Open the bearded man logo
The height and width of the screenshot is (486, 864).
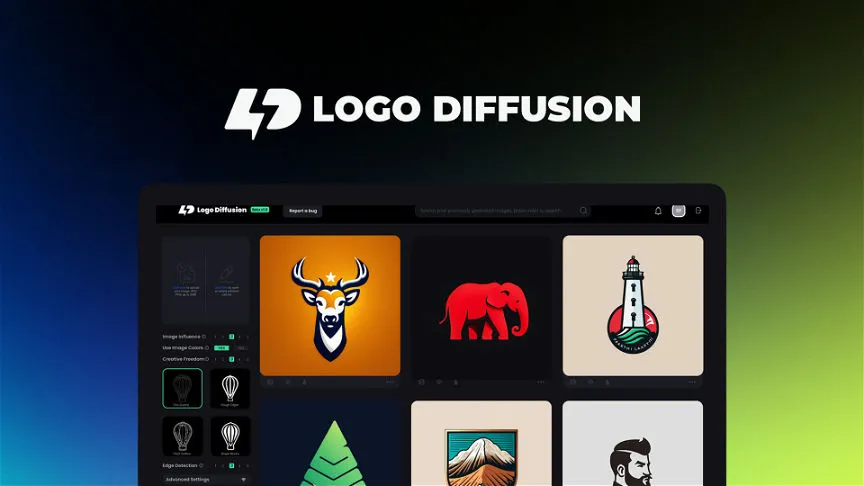point(633,444)
